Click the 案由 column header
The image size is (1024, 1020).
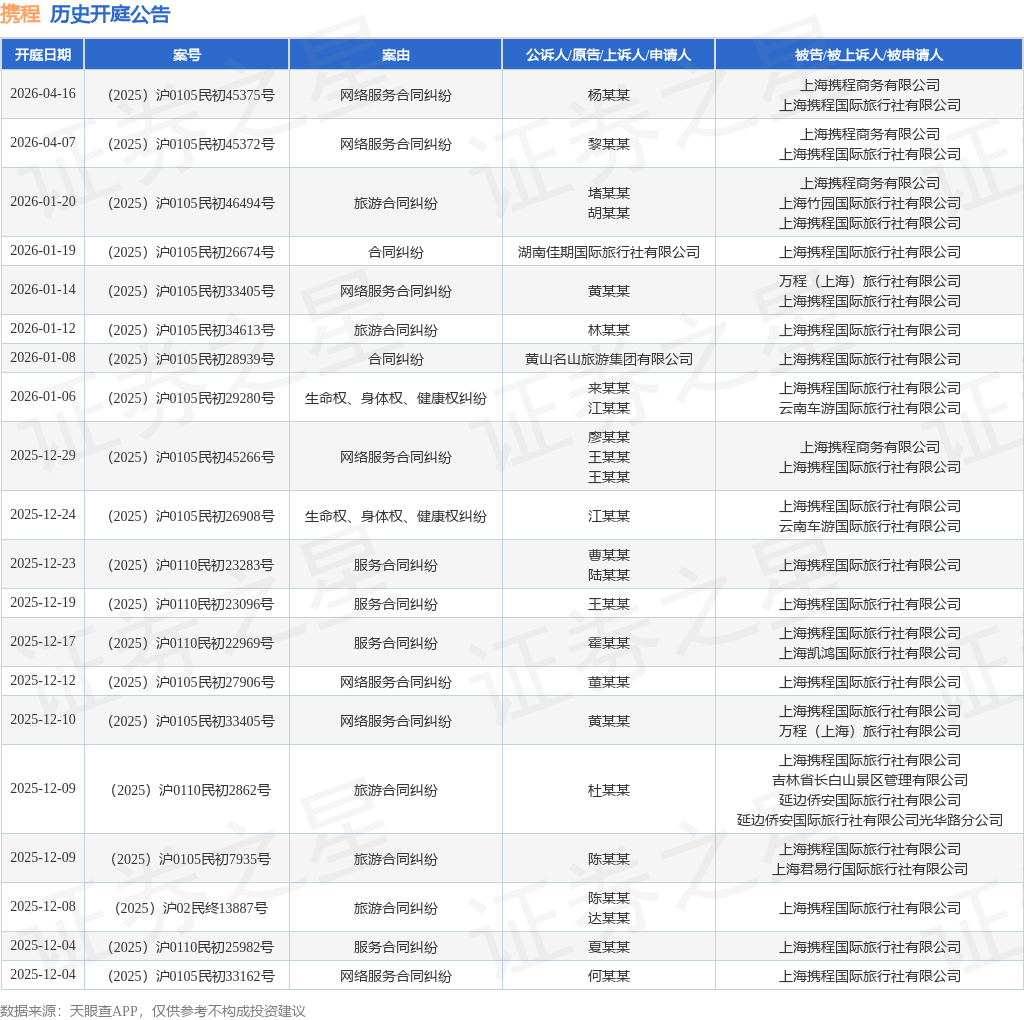click(x=396, y=55)
